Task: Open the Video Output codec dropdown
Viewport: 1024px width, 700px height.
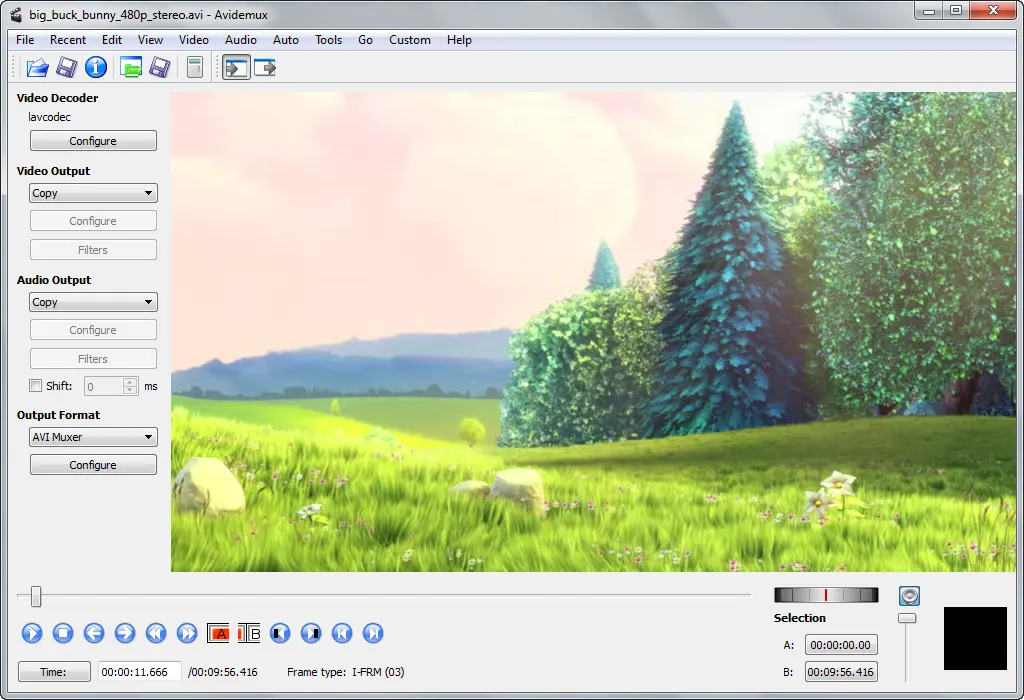Action: (x=92, y=192)
